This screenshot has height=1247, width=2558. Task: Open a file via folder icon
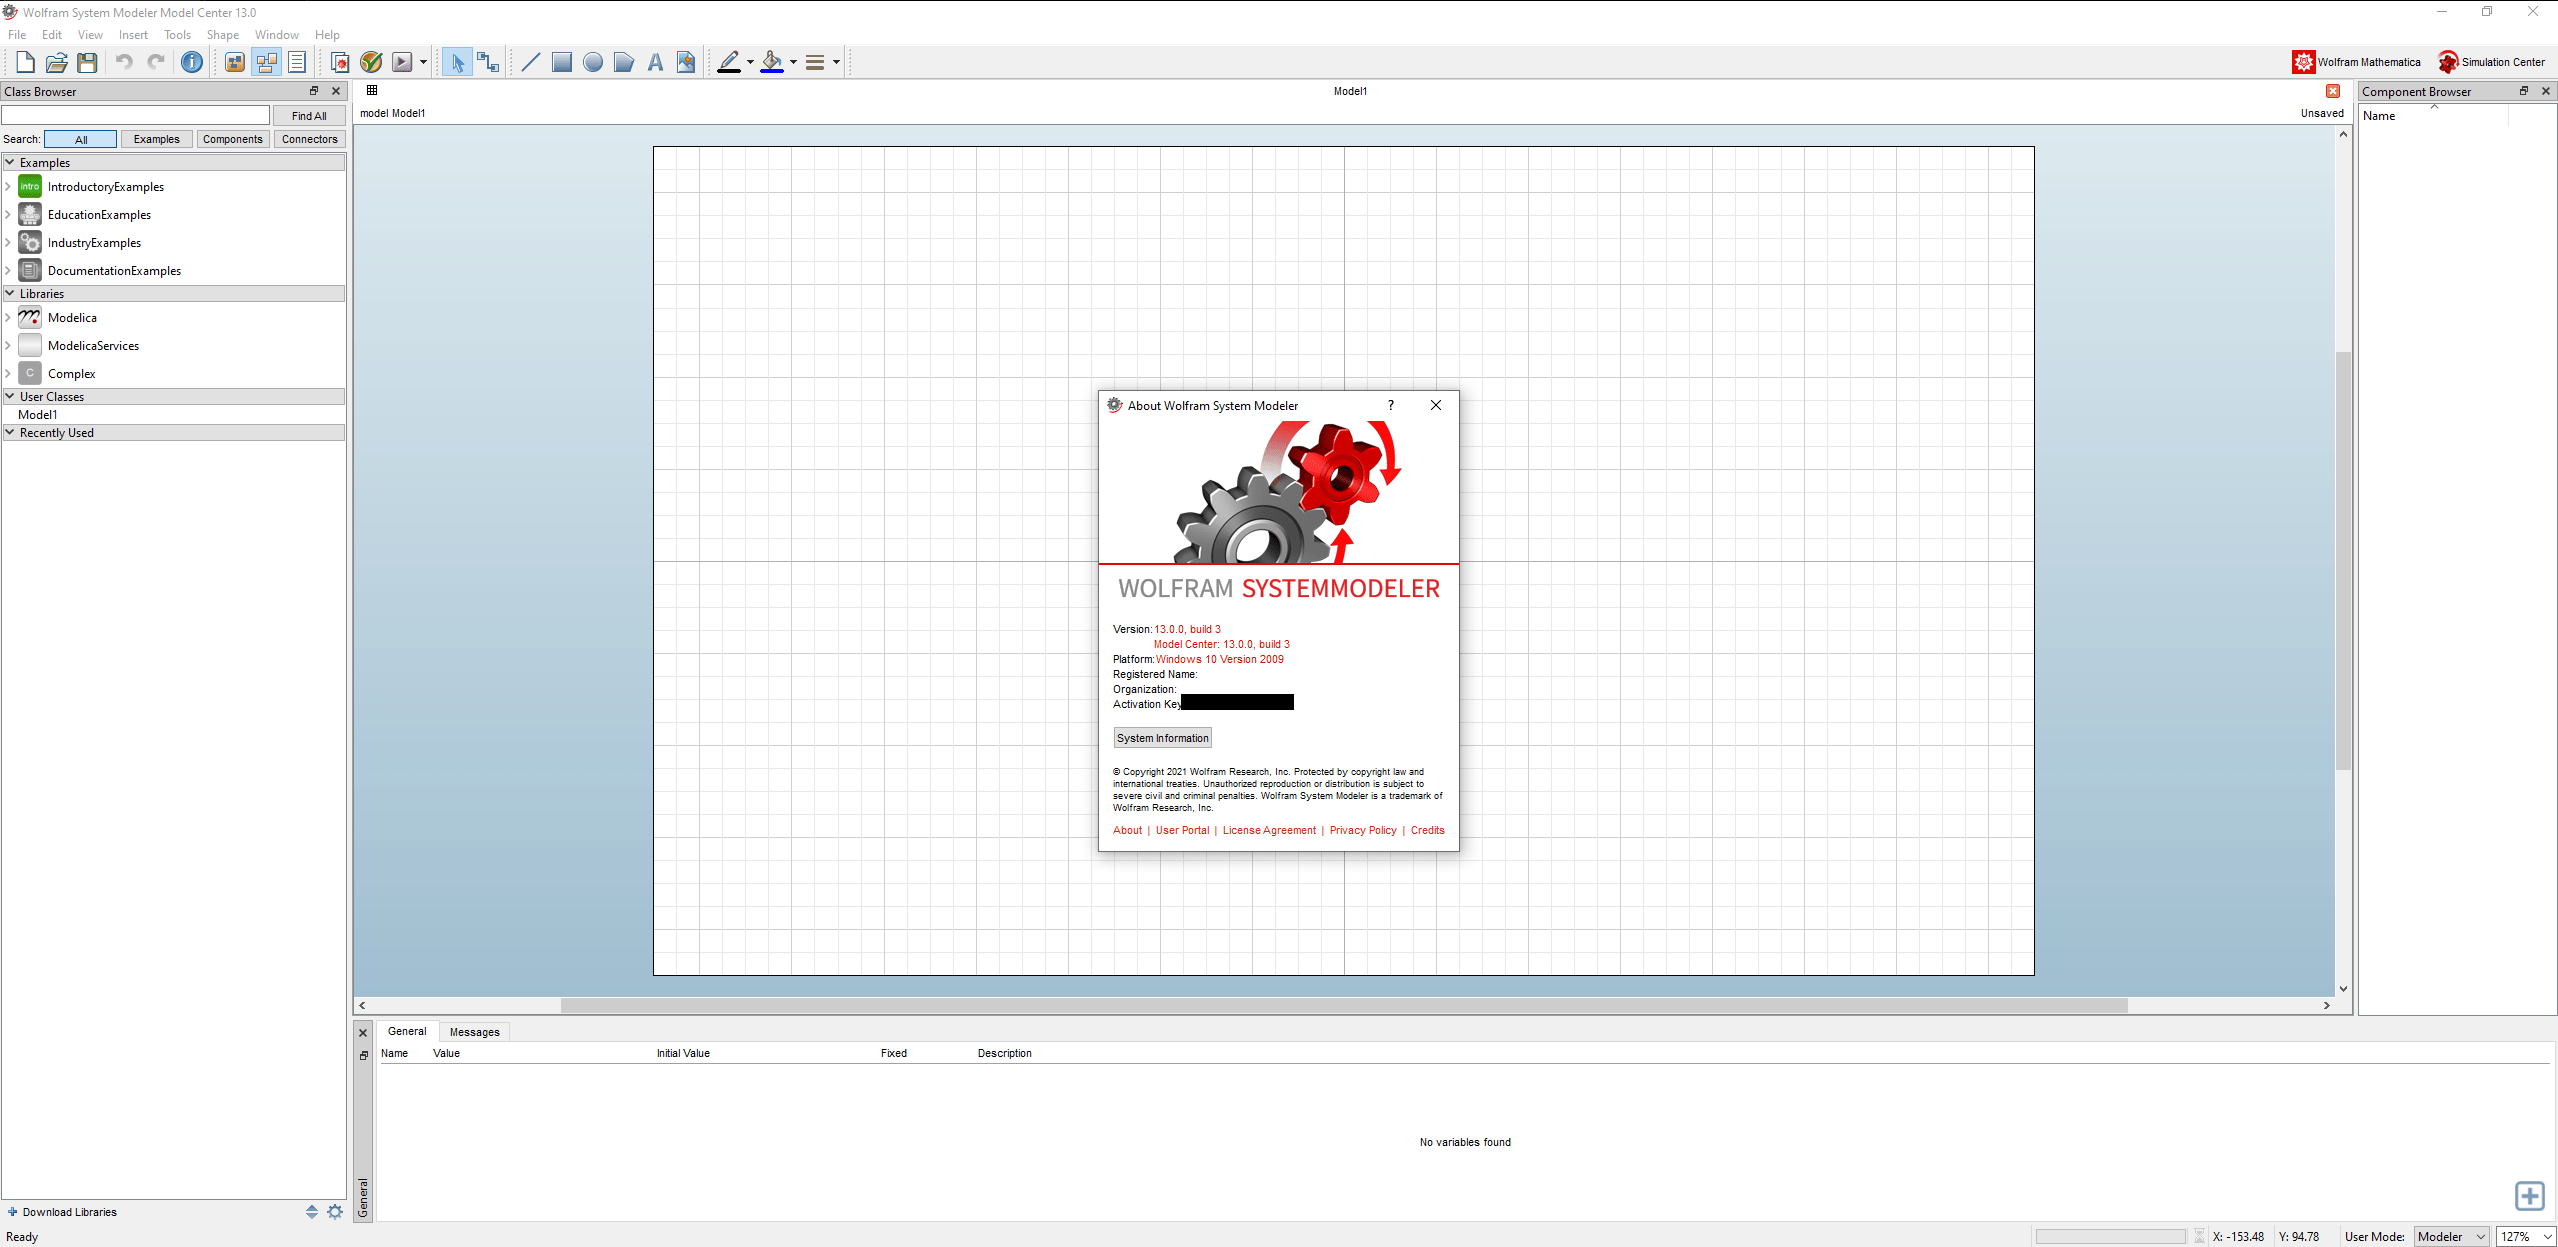coord(57,62)
